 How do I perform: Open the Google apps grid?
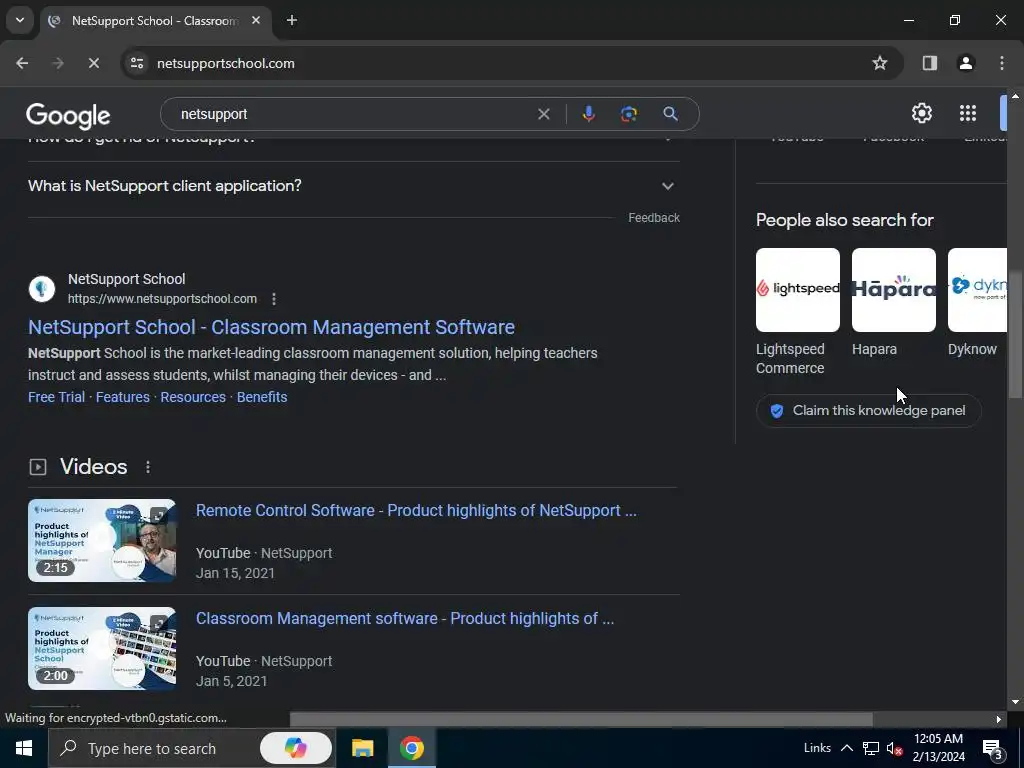click(968, 114)
